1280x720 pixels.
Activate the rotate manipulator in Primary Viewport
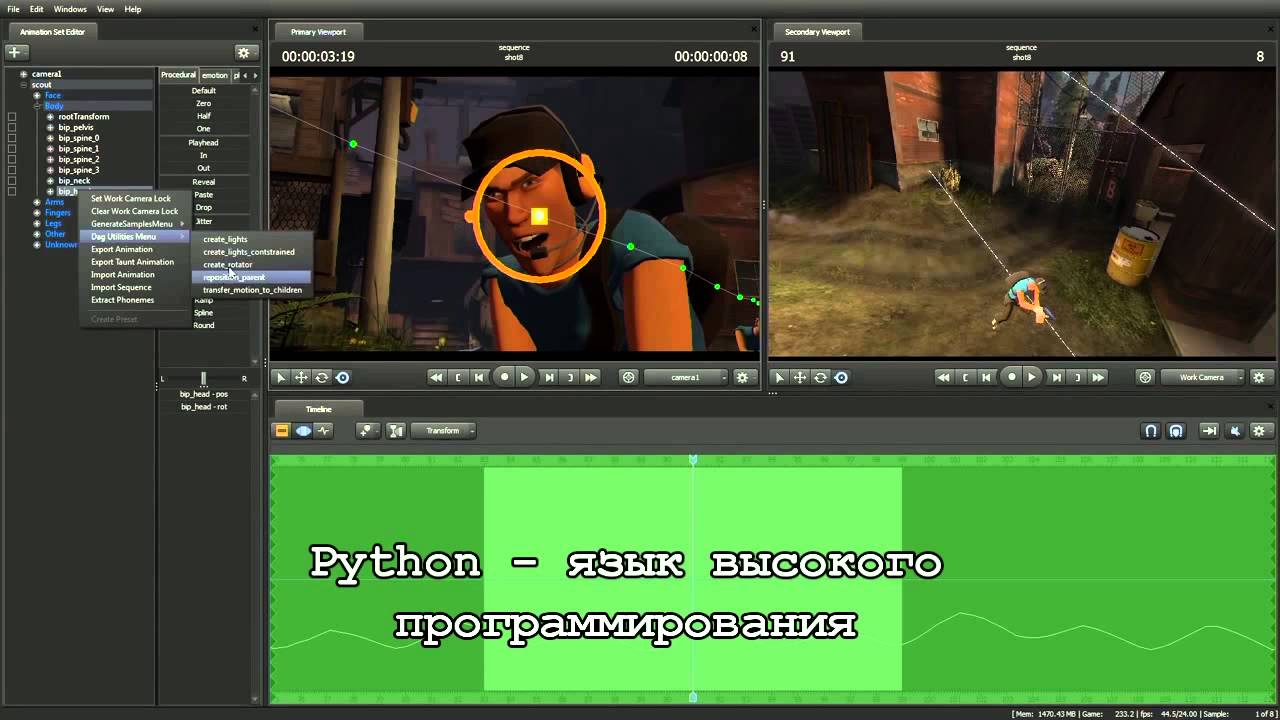pyautogui.click(x=322, y=377)
